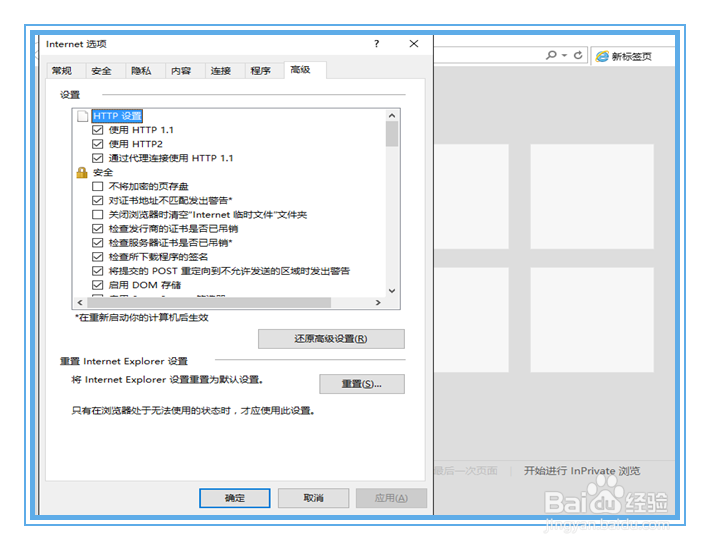Toggle 启用 DOM 存储 checkbox
Screen dimensions: 710x550
click(97, 285)
